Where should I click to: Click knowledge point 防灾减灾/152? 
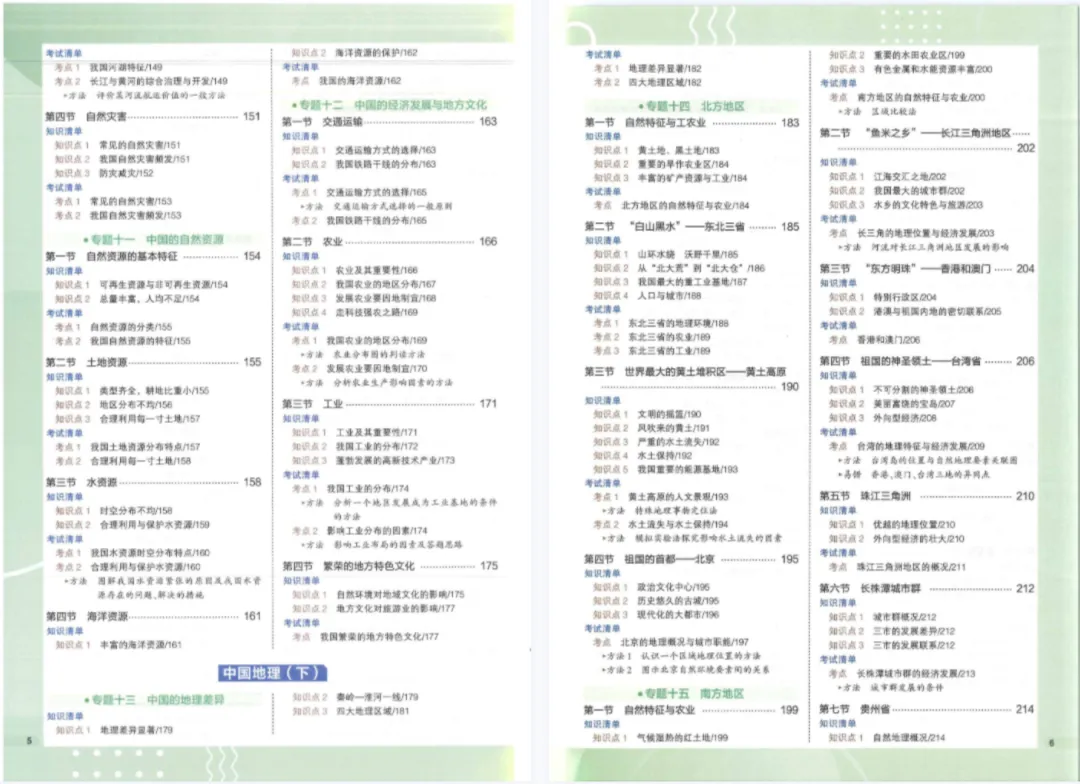(126, 173)
